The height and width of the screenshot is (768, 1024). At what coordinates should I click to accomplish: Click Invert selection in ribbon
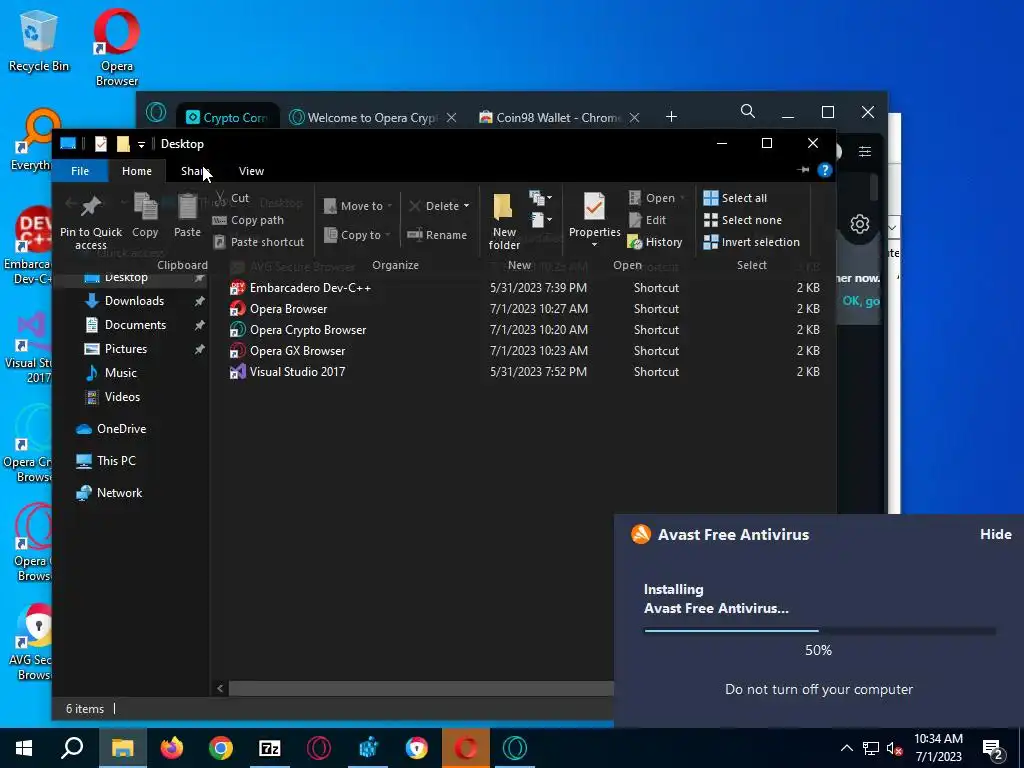752,242
